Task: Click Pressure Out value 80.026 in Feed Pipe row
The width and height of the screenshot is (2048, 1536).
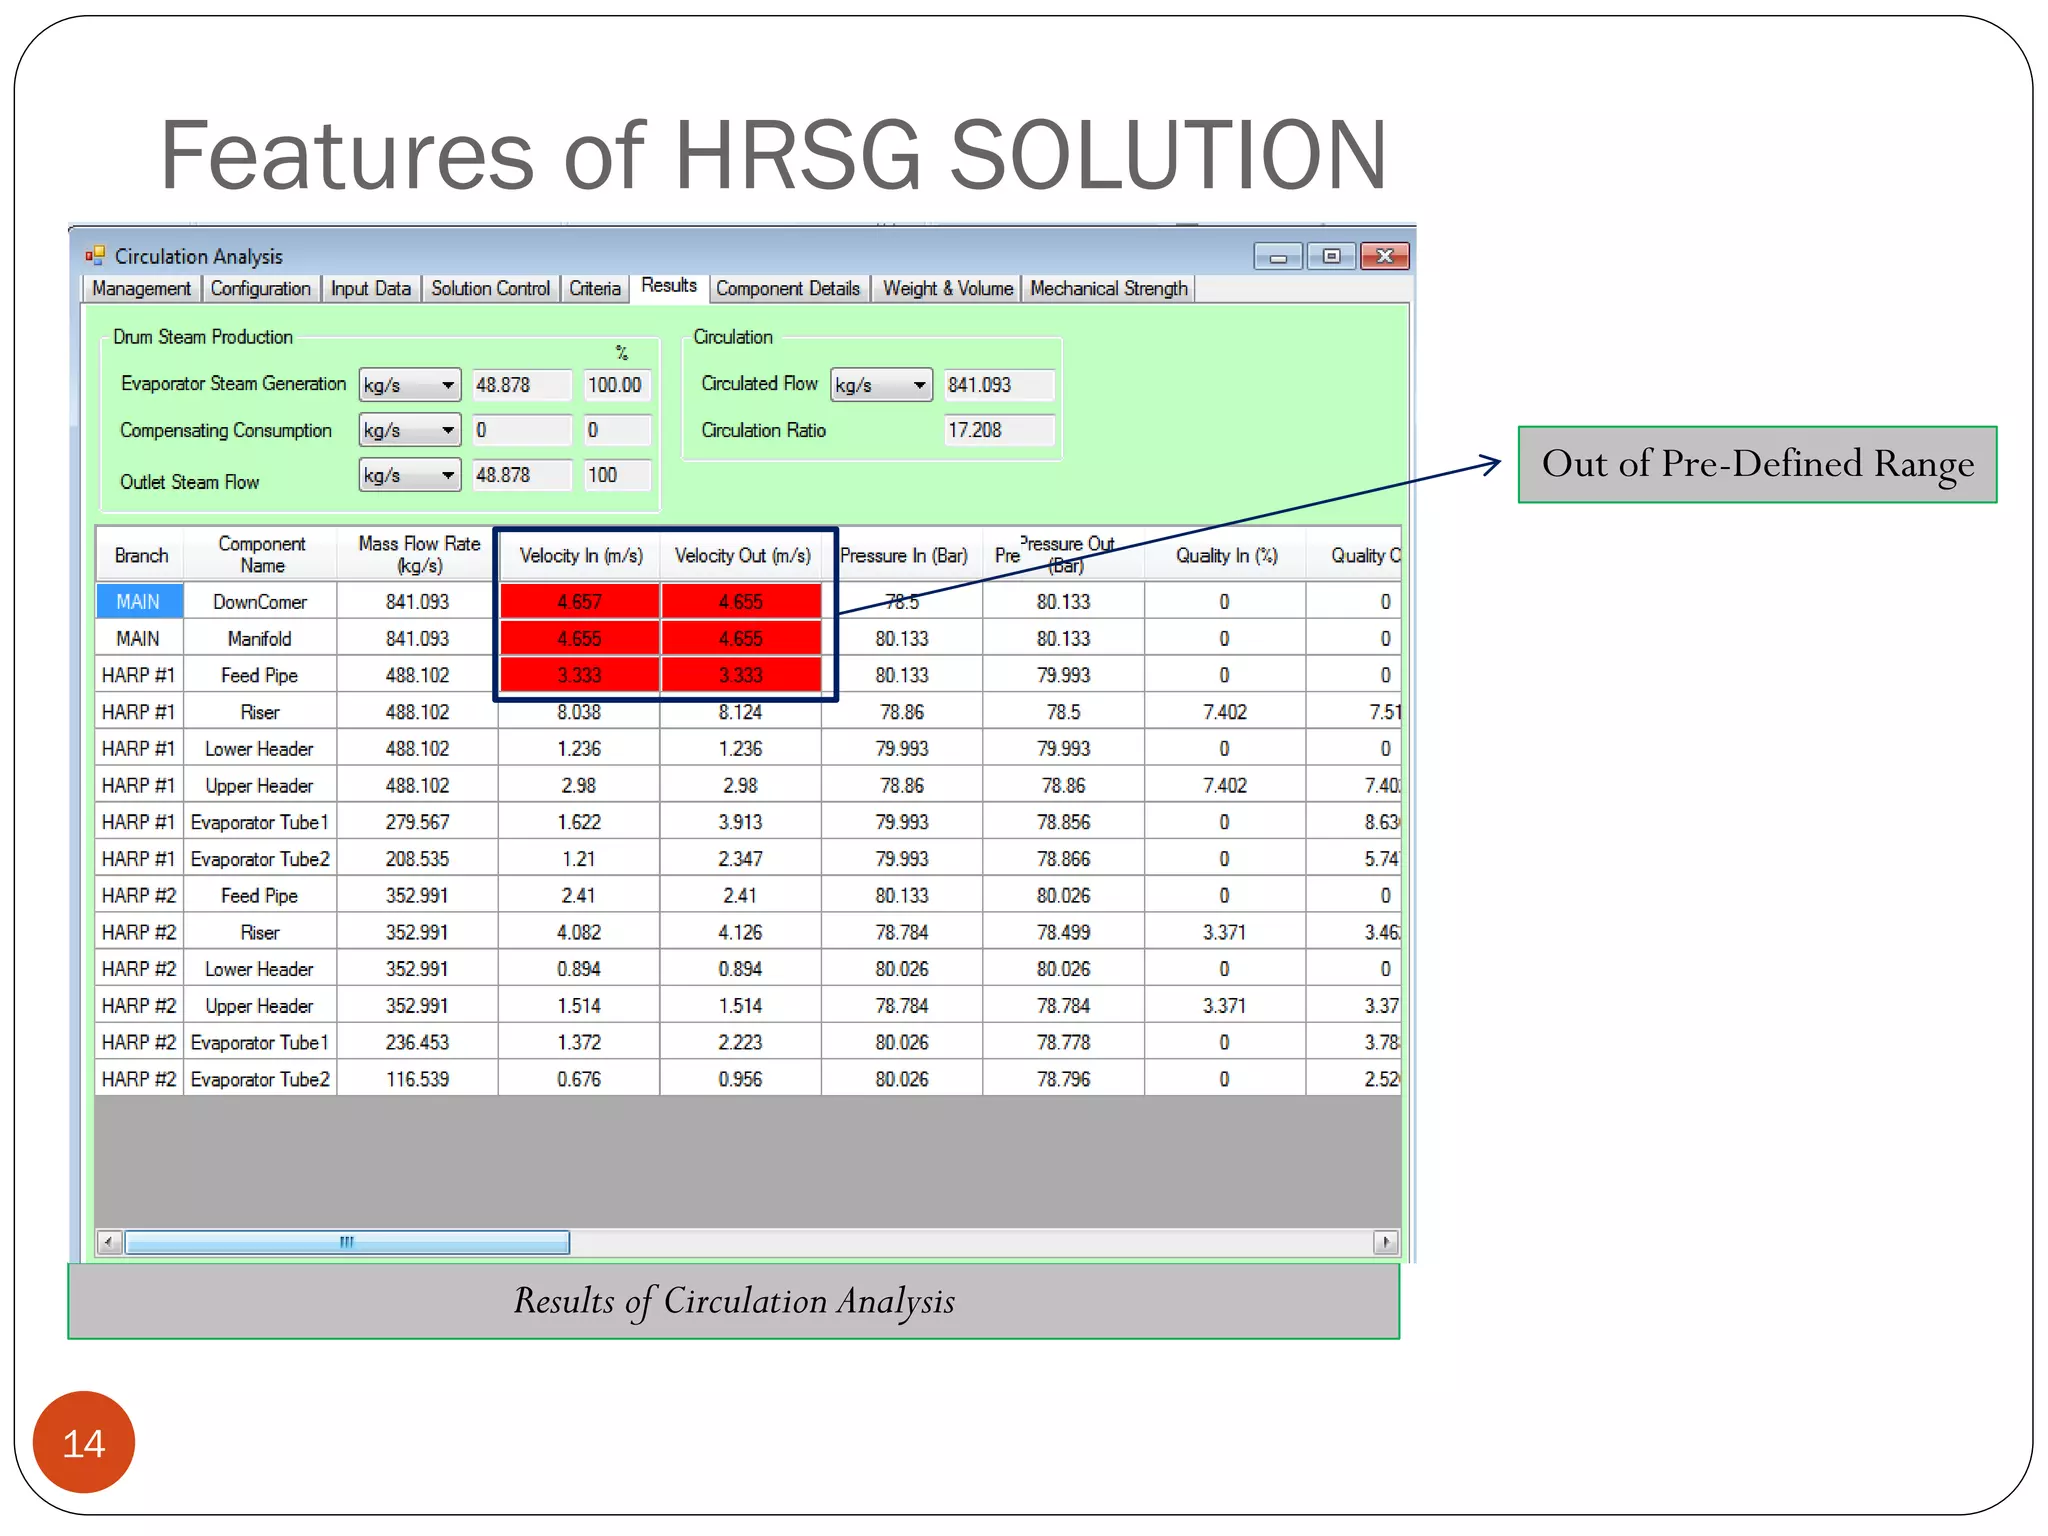Action: click(1064, 895)
